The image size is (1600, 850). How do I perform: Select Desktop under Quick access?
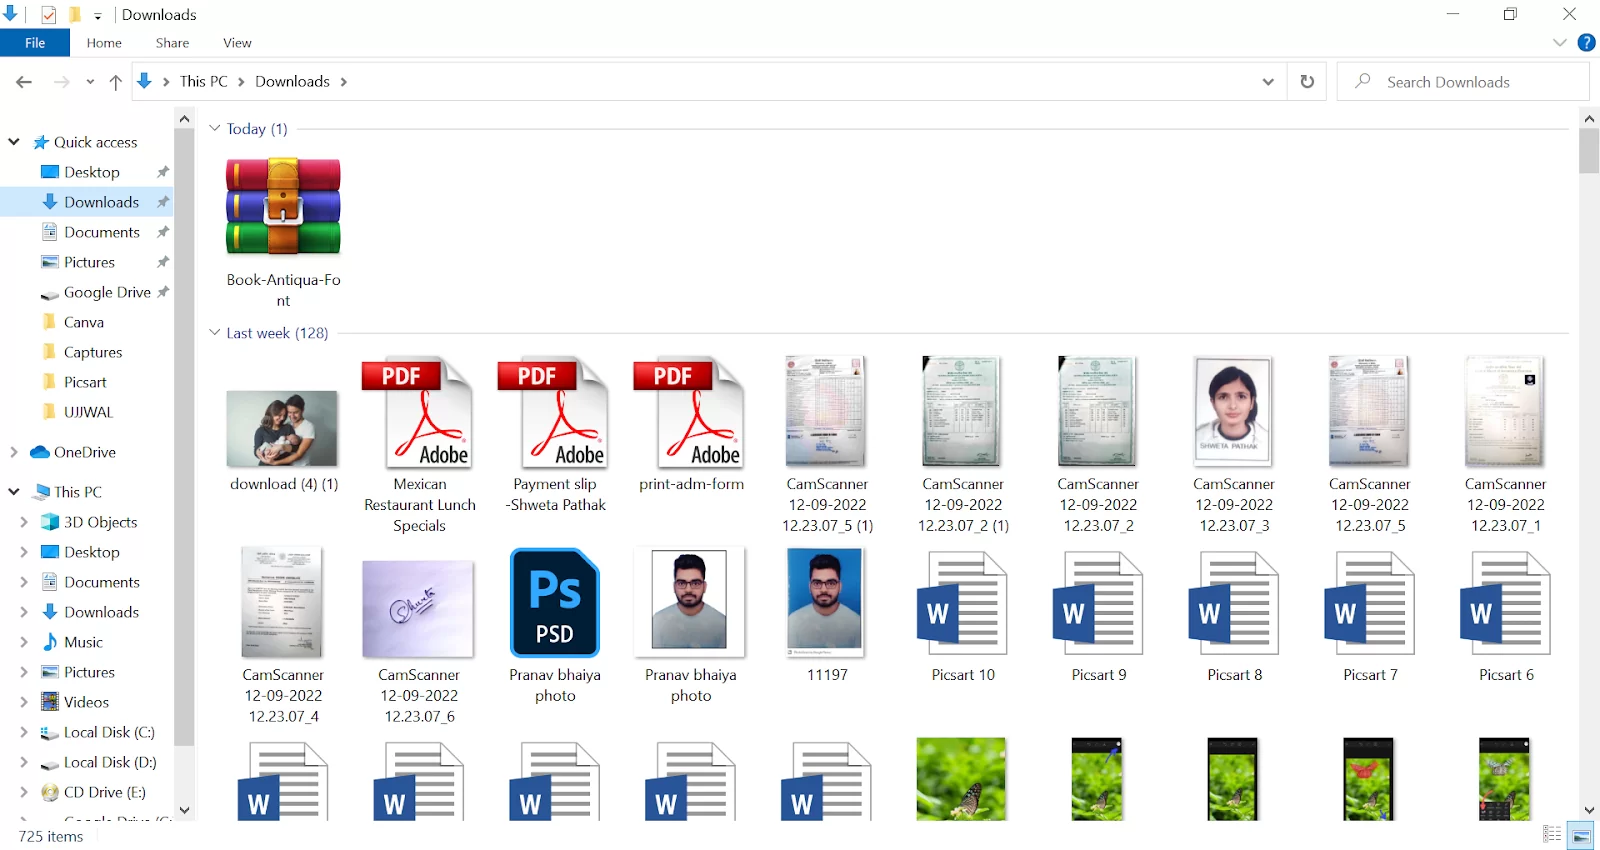(x=91, y=172)
